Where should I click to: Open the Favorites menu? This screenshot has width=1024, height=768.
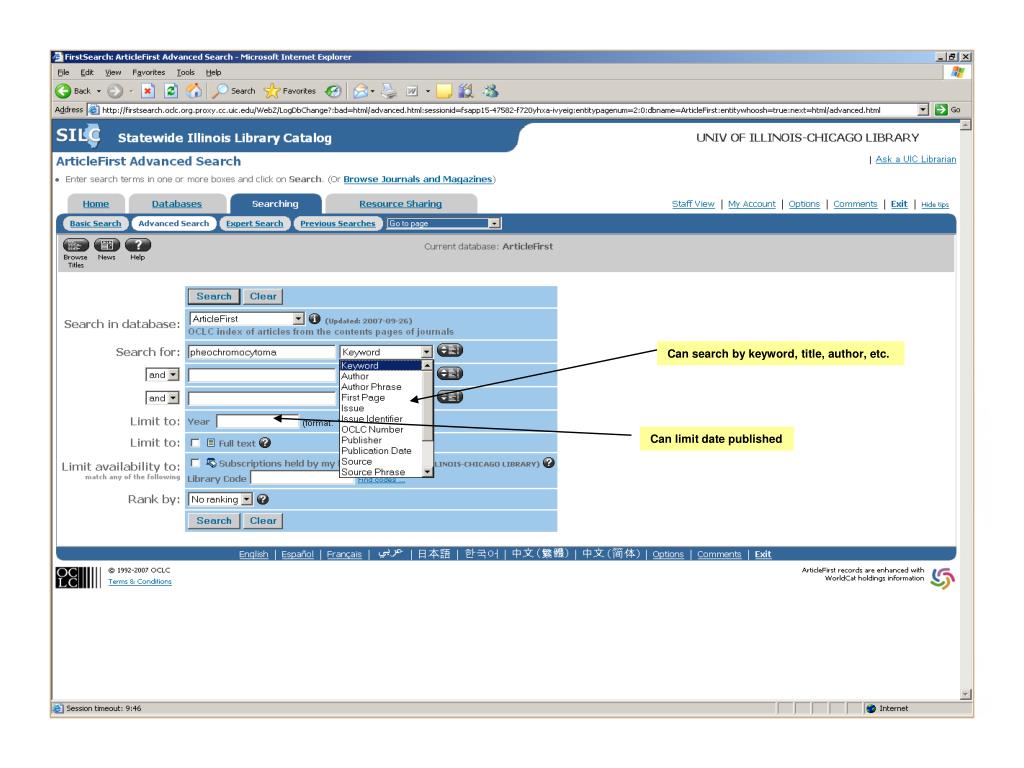[148, 72]
